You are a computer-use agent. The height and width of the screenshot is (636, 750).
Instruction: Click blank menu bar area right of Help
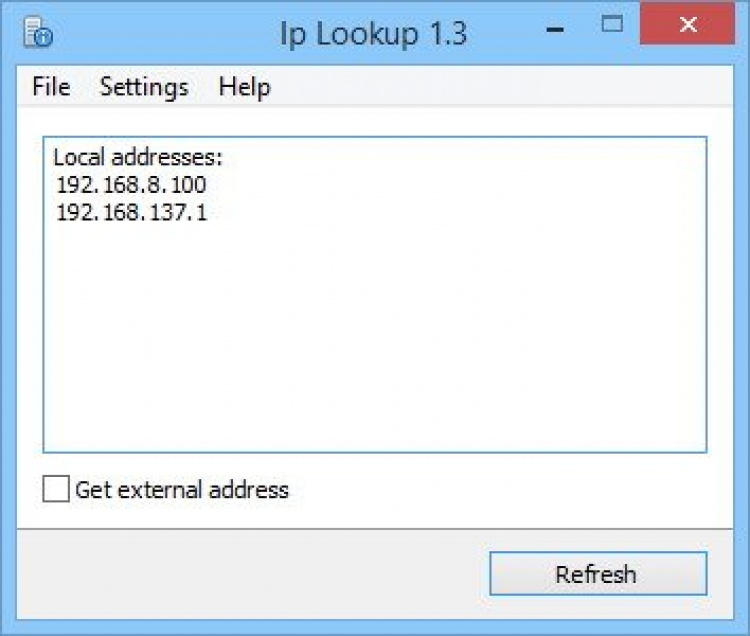click(500, 87)
